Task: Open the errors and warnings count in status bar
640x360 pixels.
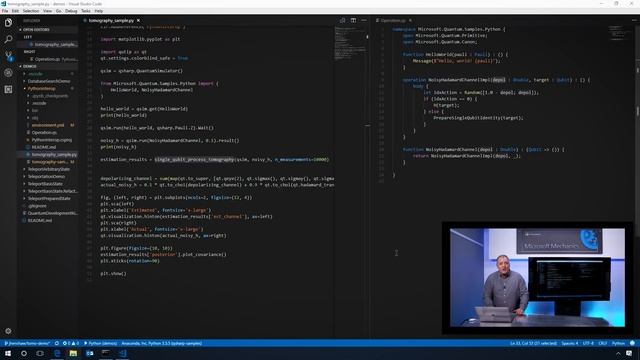Action: (71, 343)
